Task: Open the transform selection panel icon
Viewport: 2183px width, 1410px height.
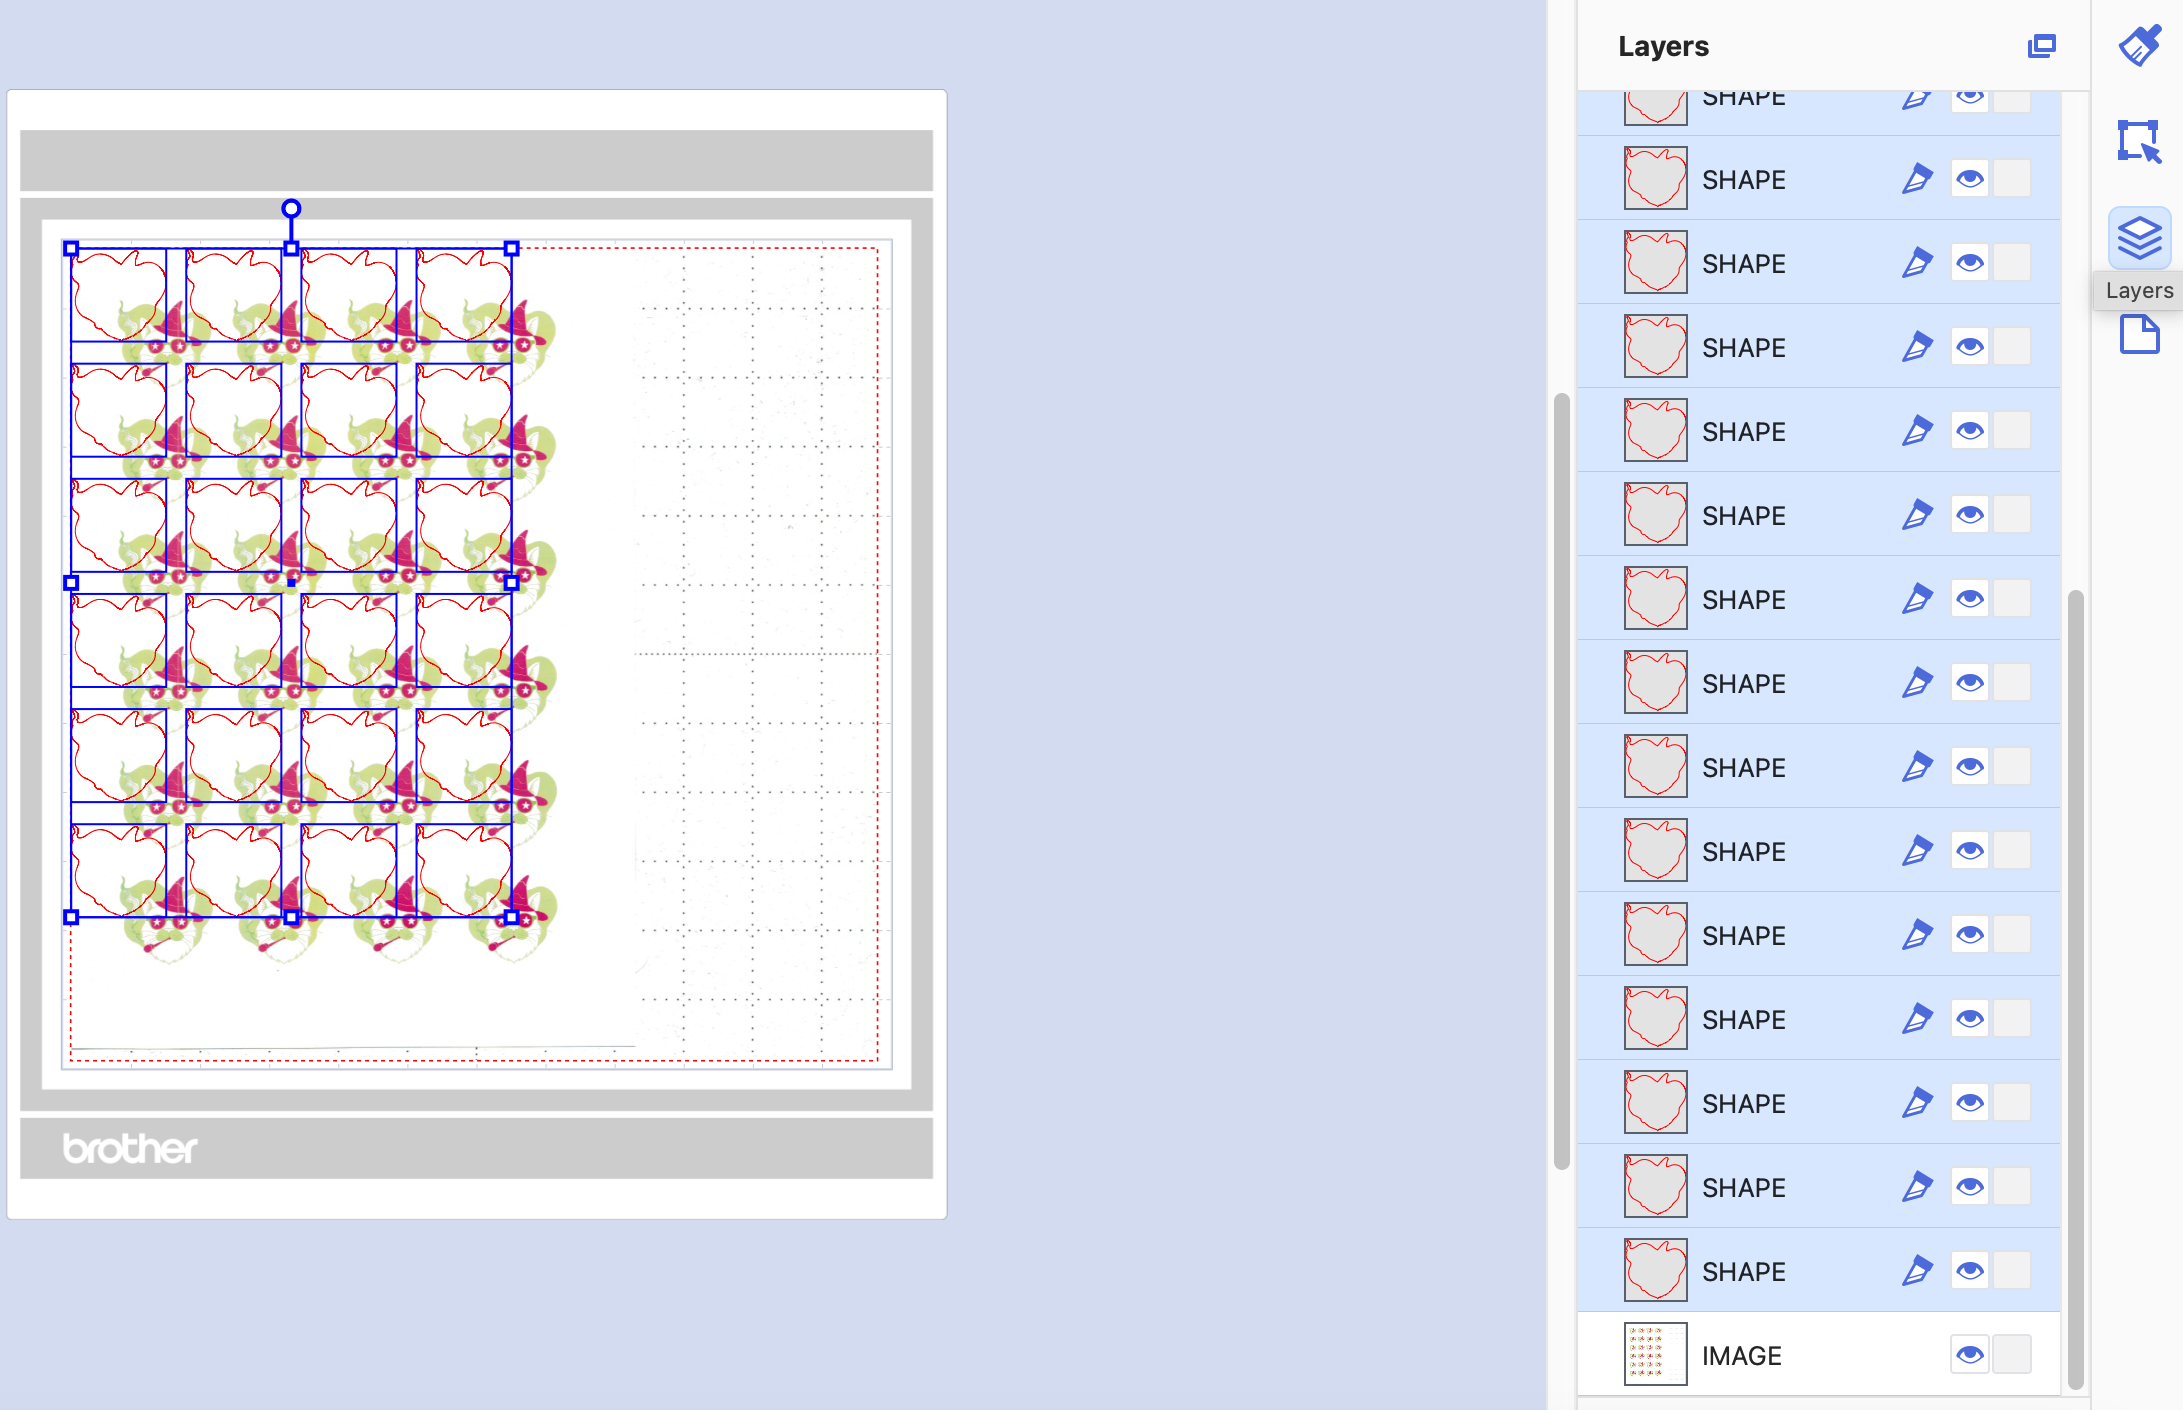Action: [2139, 141]
